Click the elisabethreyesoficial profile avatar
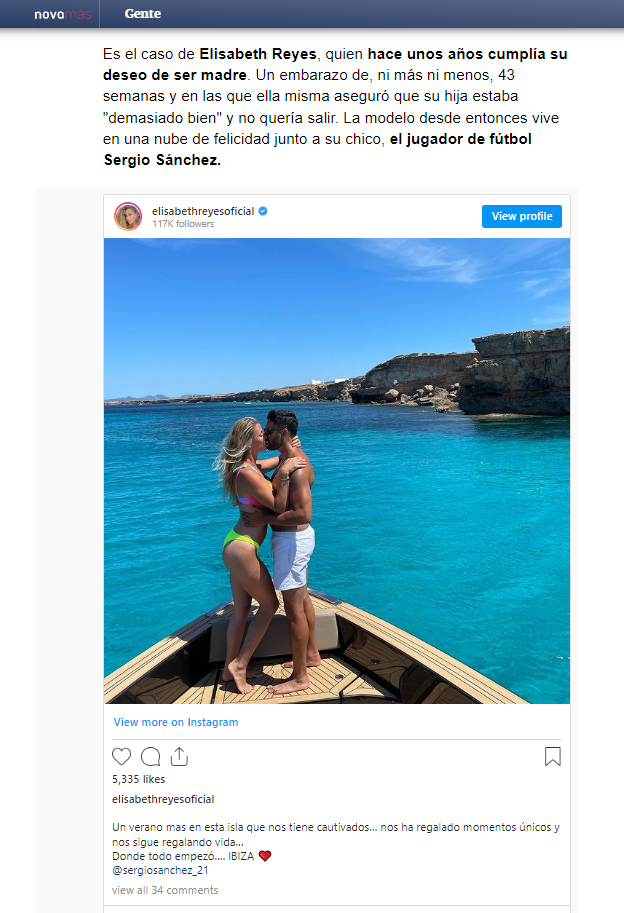The image size is (624, 913). click(128, 216)
